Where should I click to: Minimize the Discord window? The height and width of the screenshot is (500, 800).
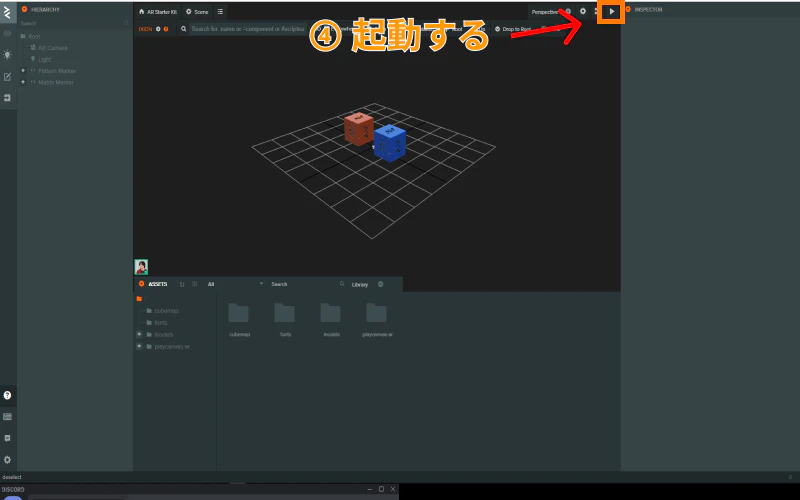pos(369,489)
